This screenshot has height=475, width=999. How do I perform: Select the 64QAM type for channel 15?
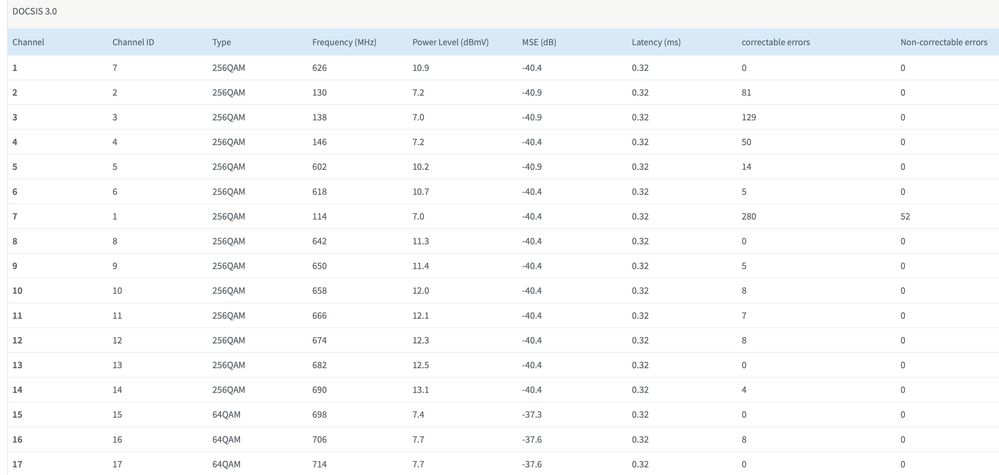coord(226,414)
